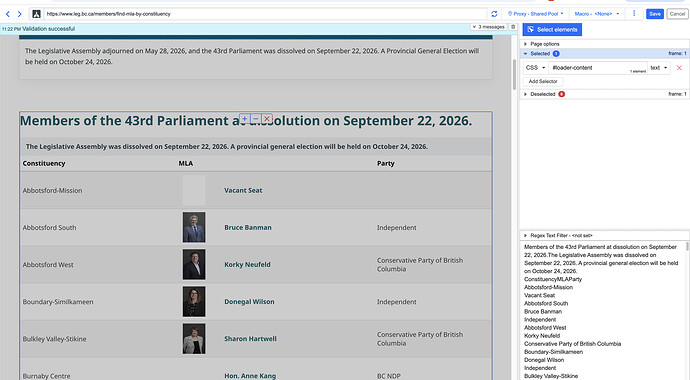Open the three-dot more options menu
690x380 pixels.
(634, 14)
